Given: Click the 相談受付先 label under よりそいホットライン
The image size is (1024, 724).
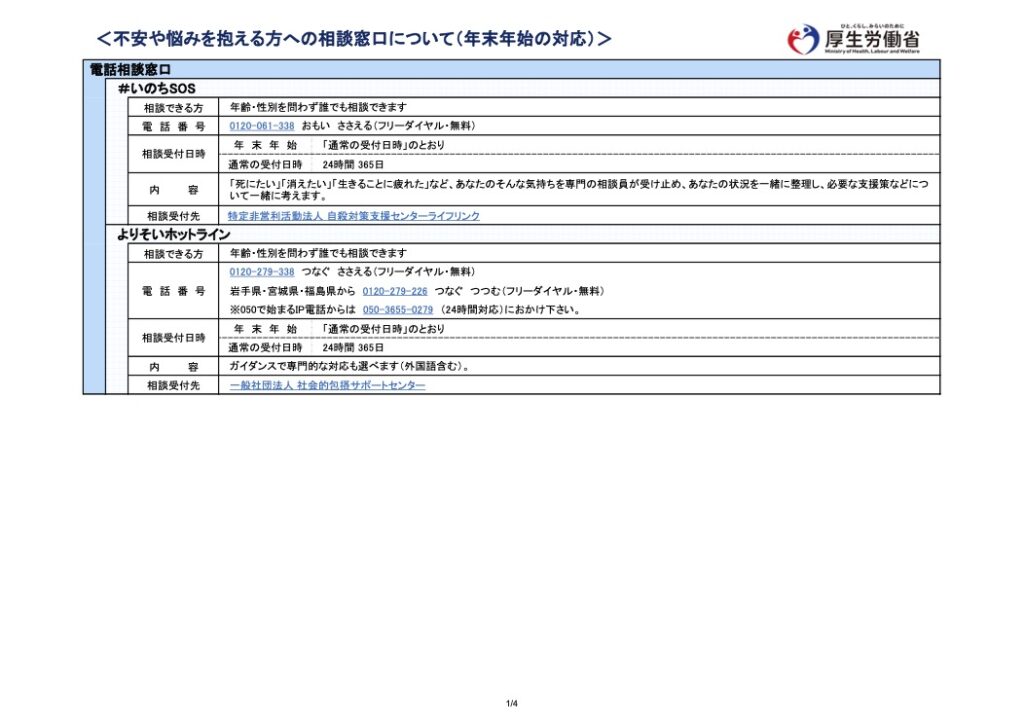Looking at the screenshot, I should pos(173,385).
